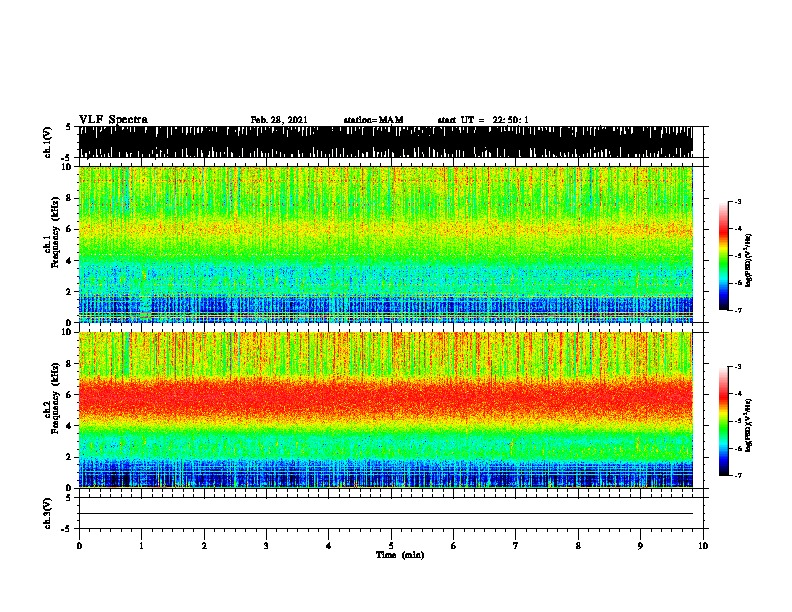Image resolution: width=792 pixels, height=612 pixels.
Task: Click the ch.2 "Frequency (kHz)" axis label
Action: 55,398
